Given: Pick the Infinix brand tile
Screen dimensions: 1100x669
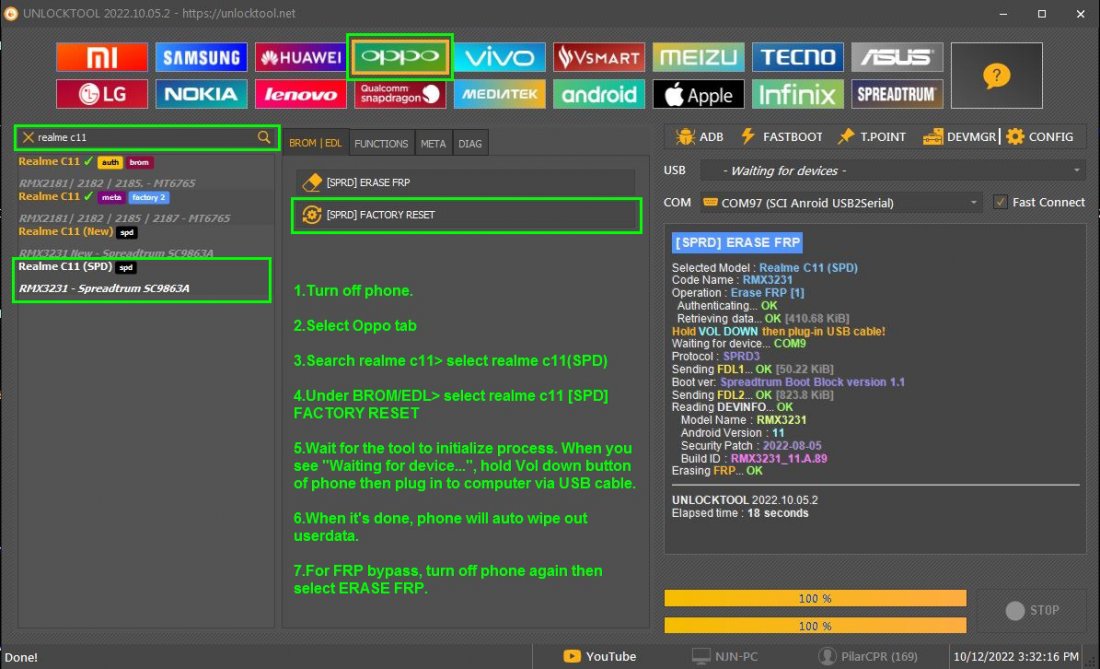Looking at the screenshot, I should 798,94.
